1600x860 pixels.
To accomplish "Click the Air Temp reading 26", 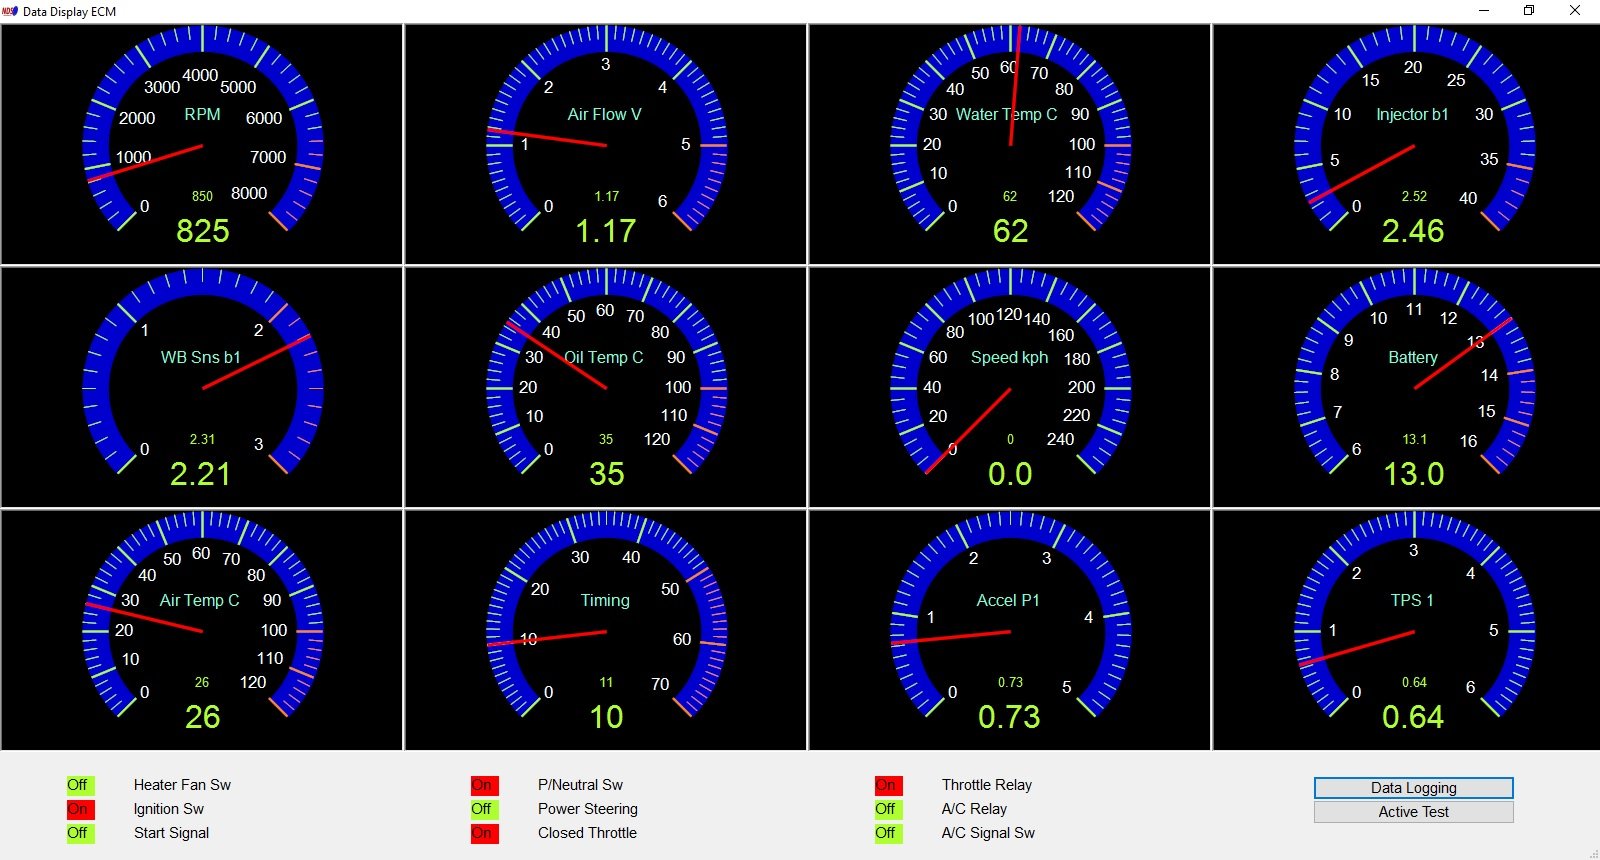I will pos(202,717).
